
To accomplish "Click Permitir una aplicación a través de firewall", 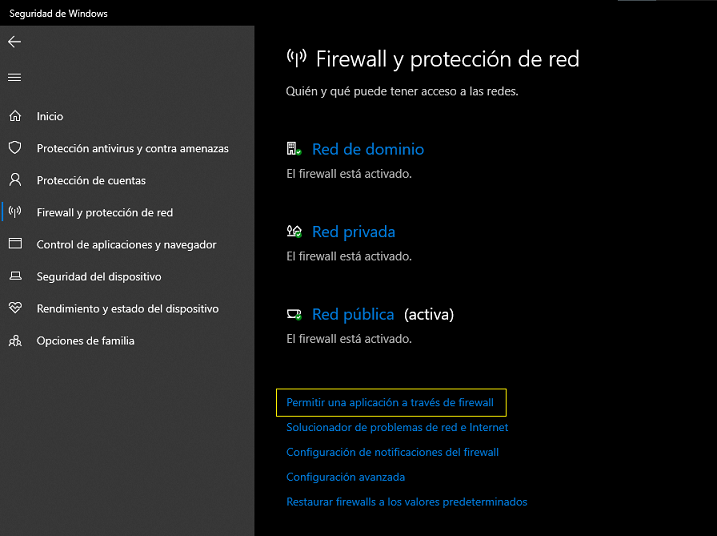I will click(x=390, y=402).
